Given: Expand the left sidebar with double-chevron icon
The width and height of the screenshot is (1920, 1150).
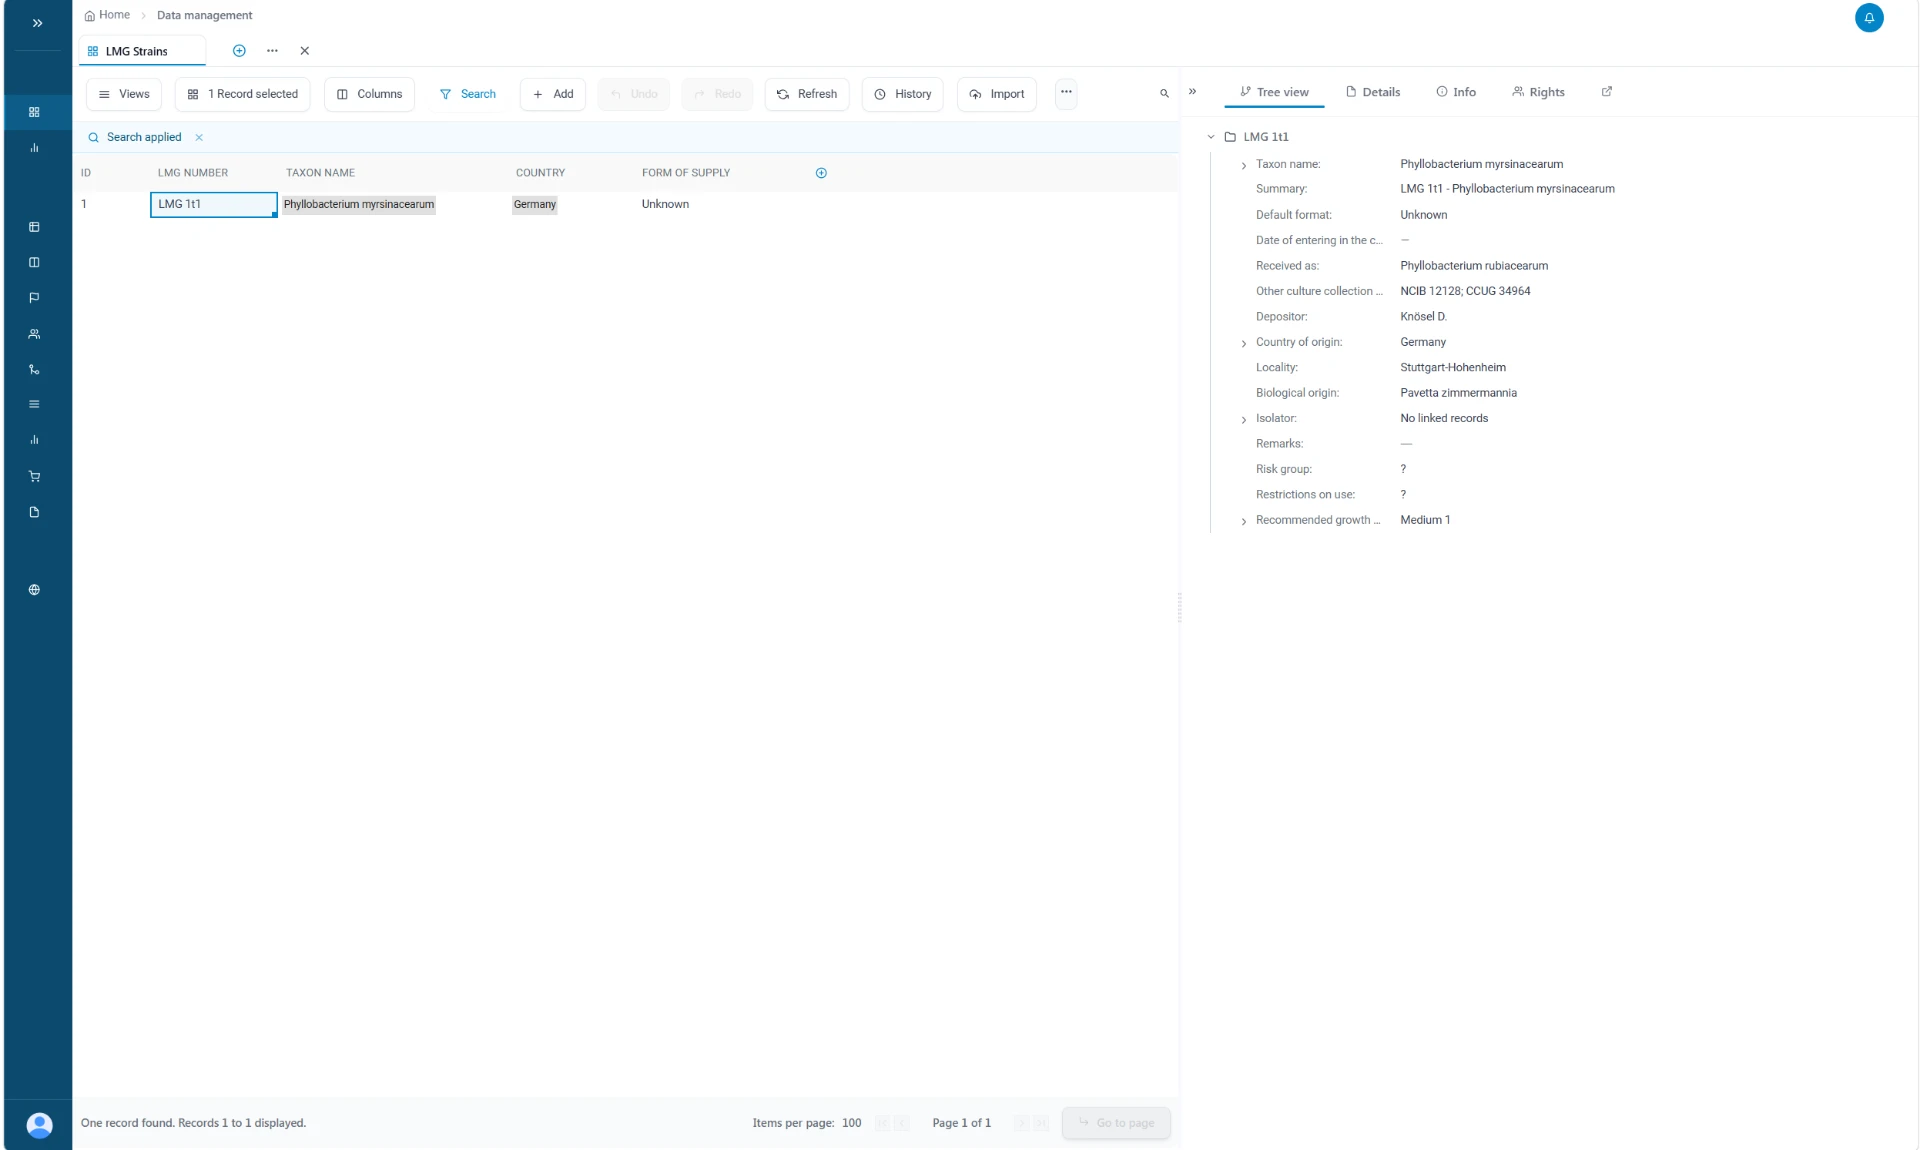Looking at the screenshot, I should click(37, 23).
